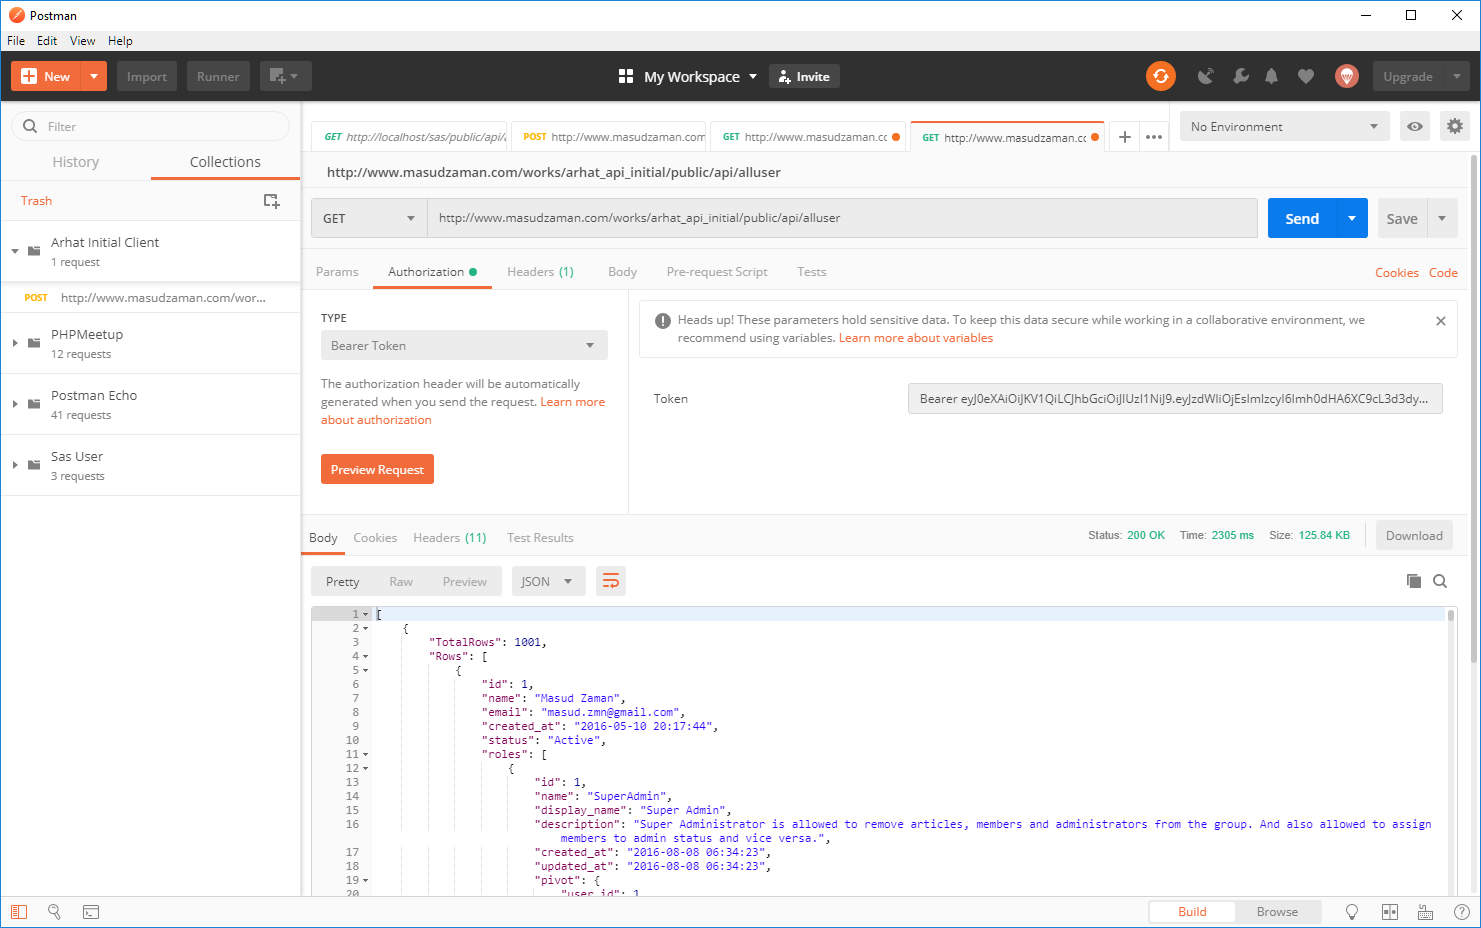
Task: Expand the PHPMeetup collection
Action: pyautogui.click(x=15, y=343)
